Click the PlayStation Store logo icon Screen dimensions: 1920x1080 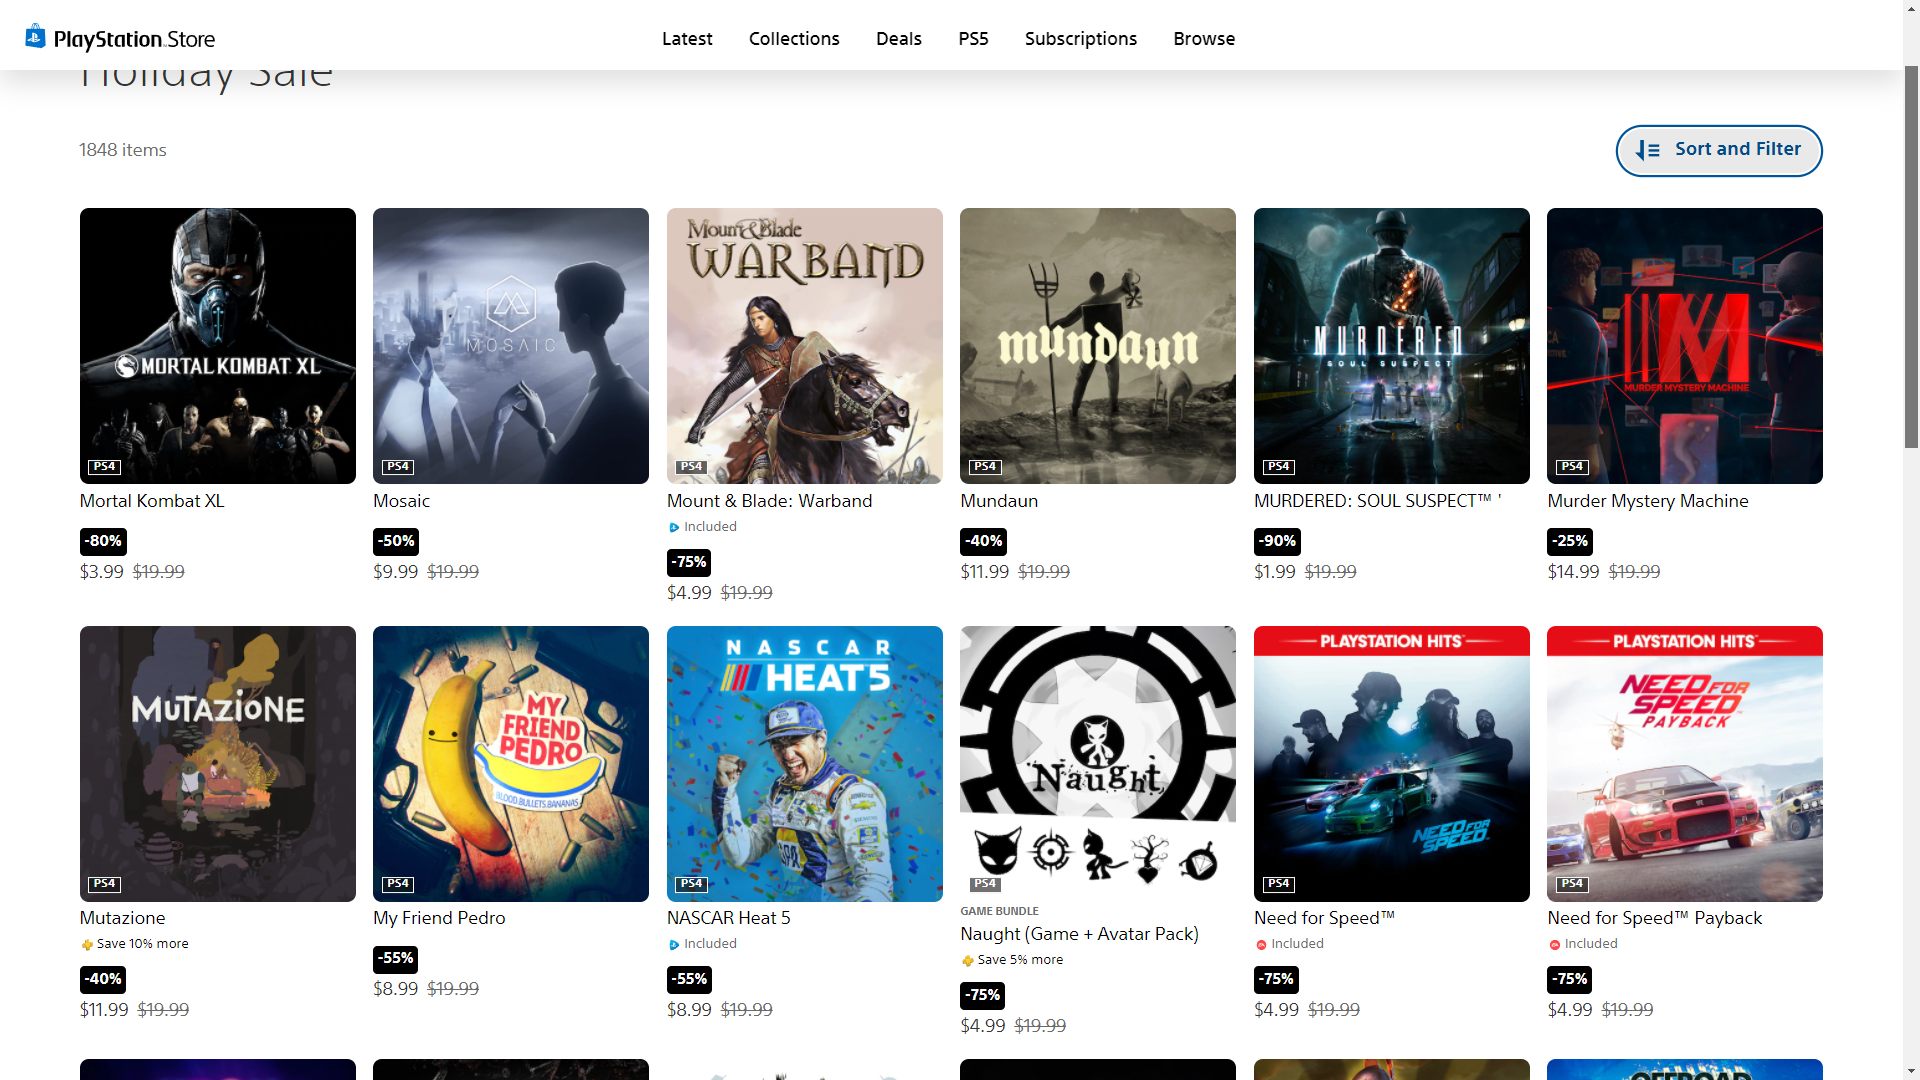35,37
